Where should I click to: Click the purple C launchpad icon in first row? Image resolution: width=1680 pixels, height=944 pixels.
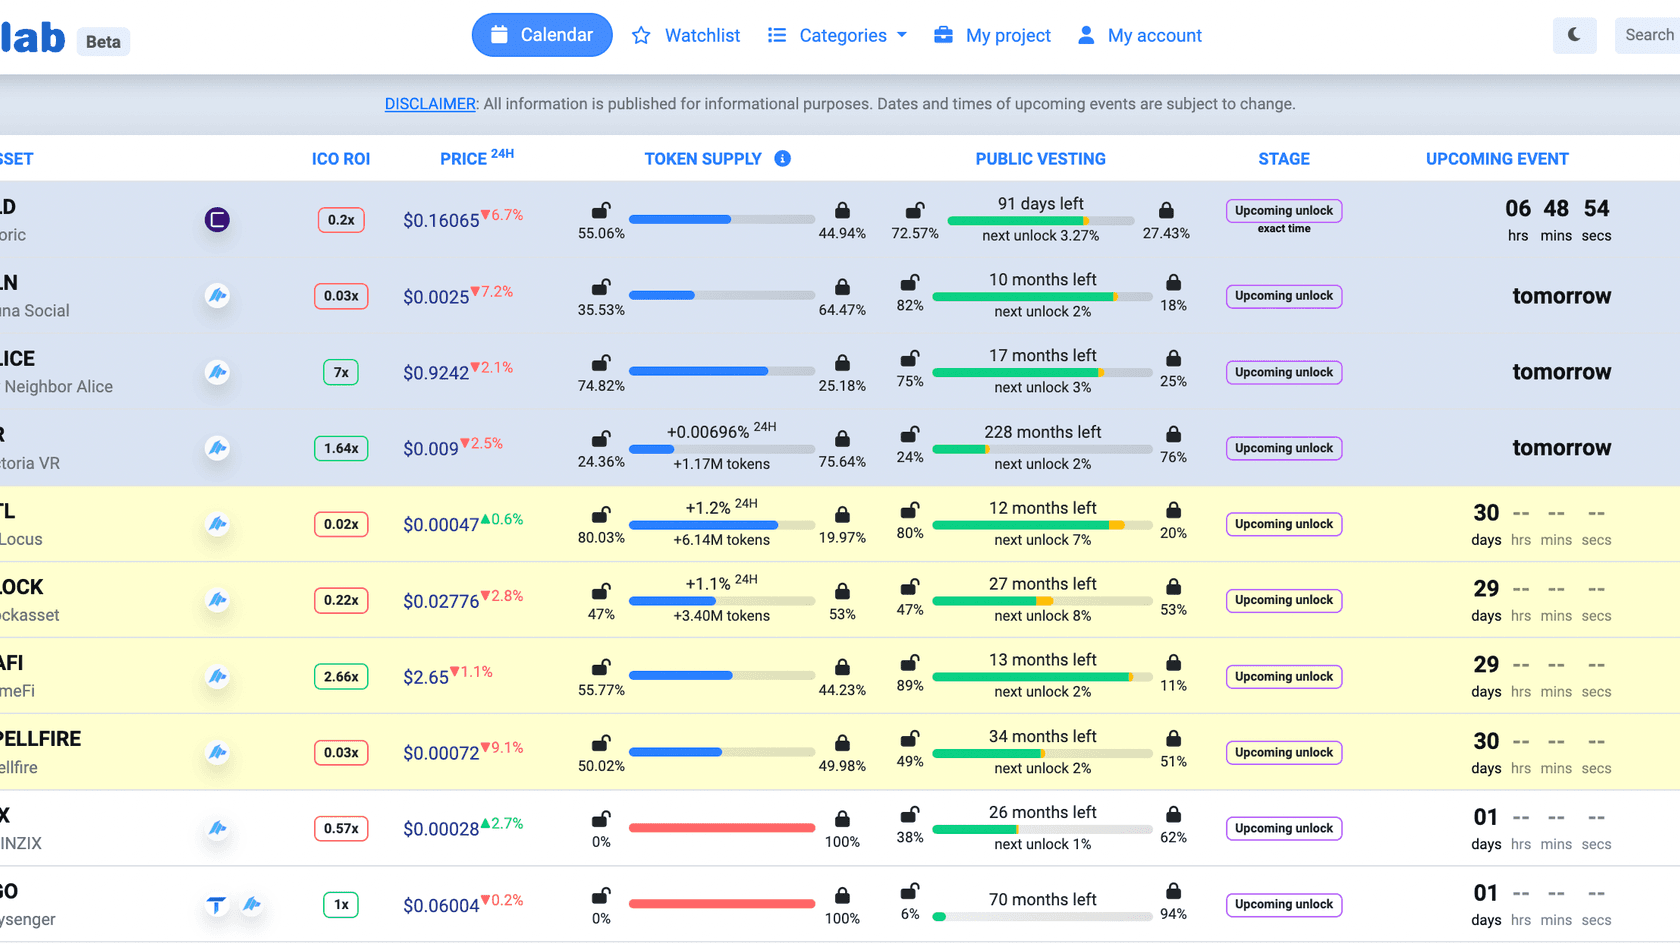[x=217, y=220]
